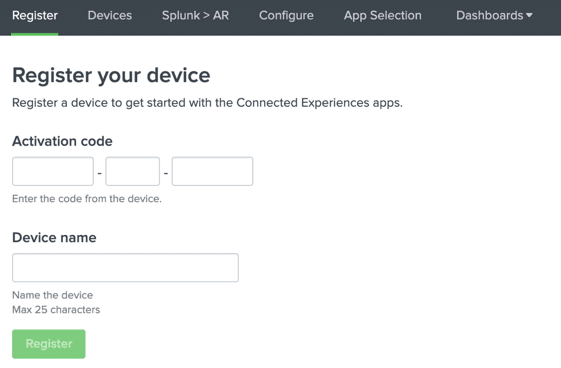Go to the Configure tab
The height and width of the screenshot is (368, 561).
point(286,15)
